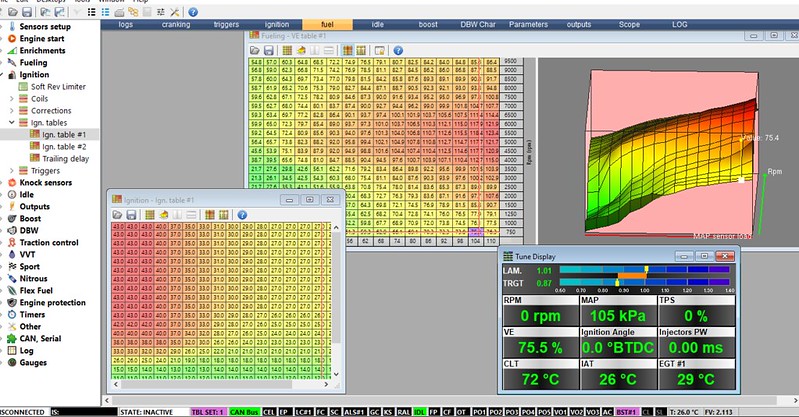Maximize the Ign. table #1 window
The width and height of the screenshot is (799, 417).
coord(309,200)
